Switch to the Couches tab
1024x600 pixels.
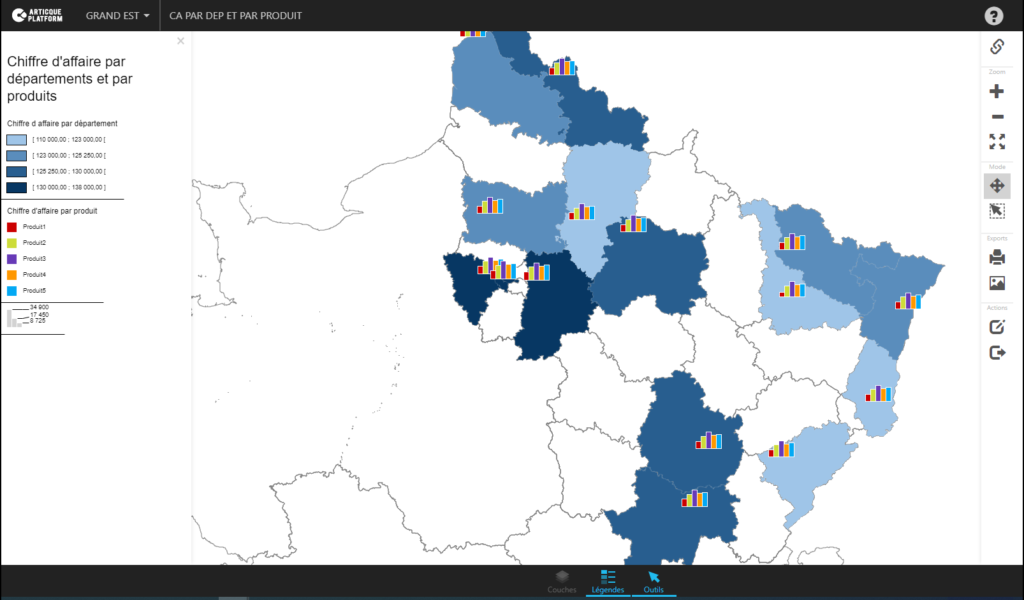pos(562,583)
